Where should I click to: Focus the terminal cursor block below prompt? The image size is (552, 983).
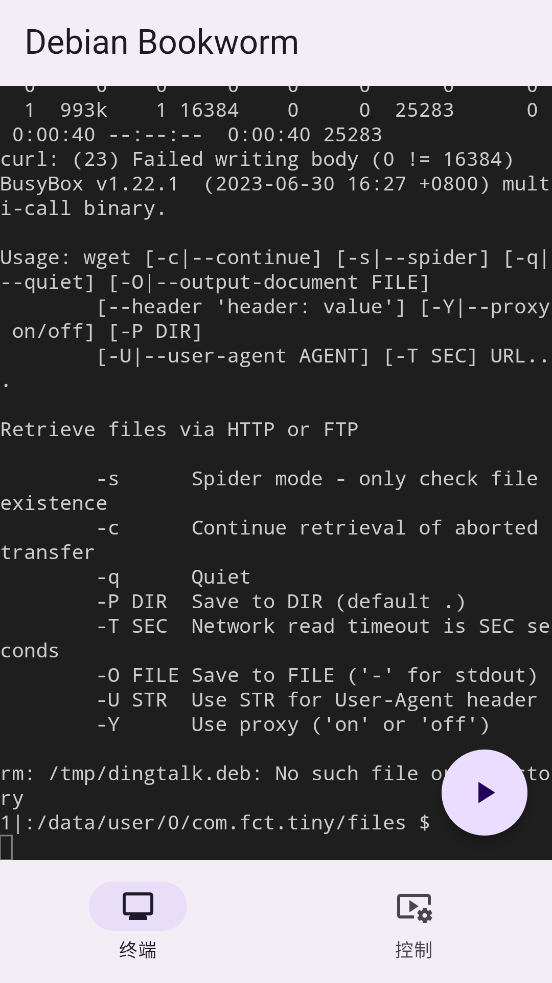click(x=6, y=848)
